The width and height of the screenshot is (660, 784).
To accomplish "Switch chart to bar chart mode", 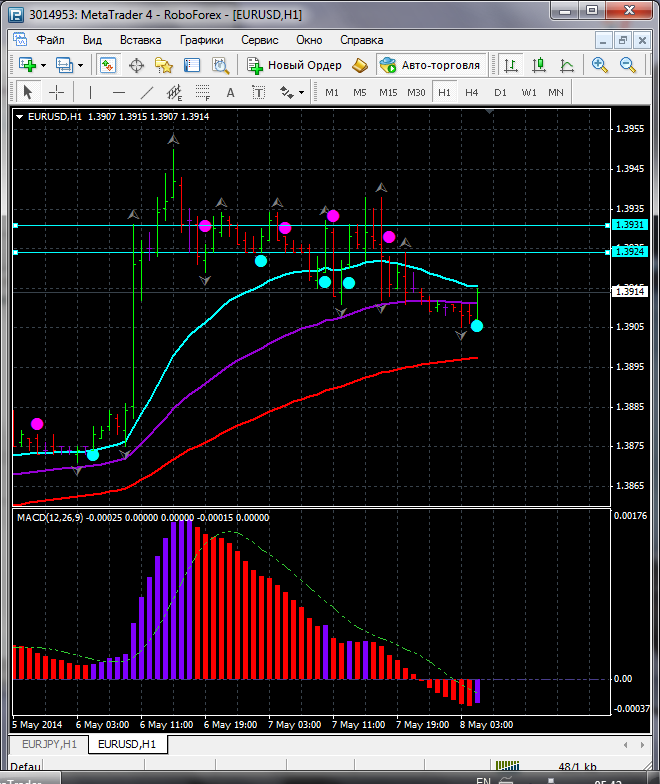I will [x=511, y=65].
